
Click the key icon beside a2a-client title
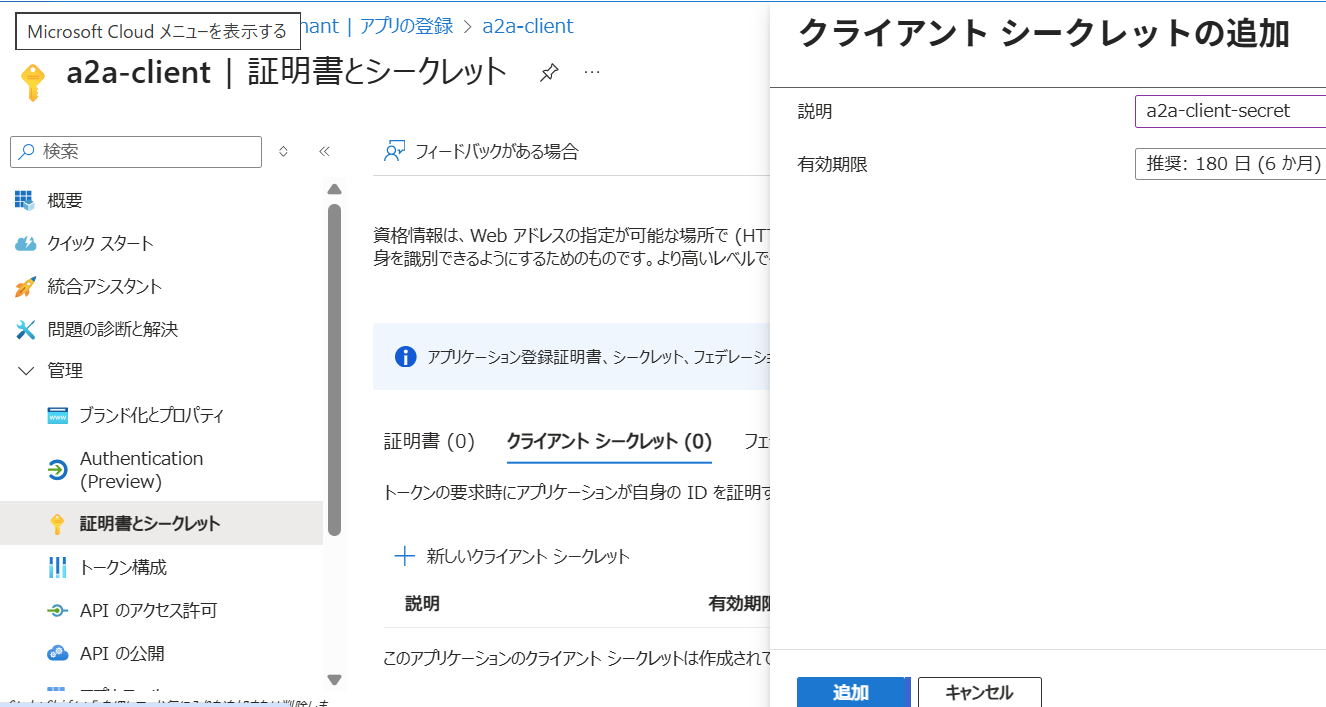[x=33, y=82]
